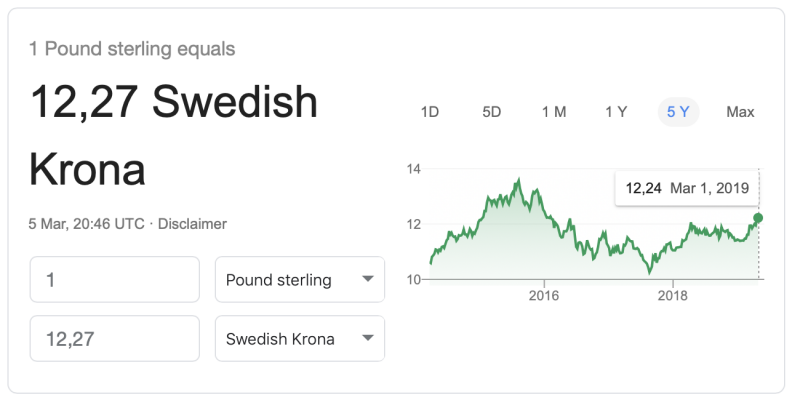The width and height of the screenshot is (800, 400).
Task: Open the Swedish Krona currency dropdown
Action: point(300,338)
